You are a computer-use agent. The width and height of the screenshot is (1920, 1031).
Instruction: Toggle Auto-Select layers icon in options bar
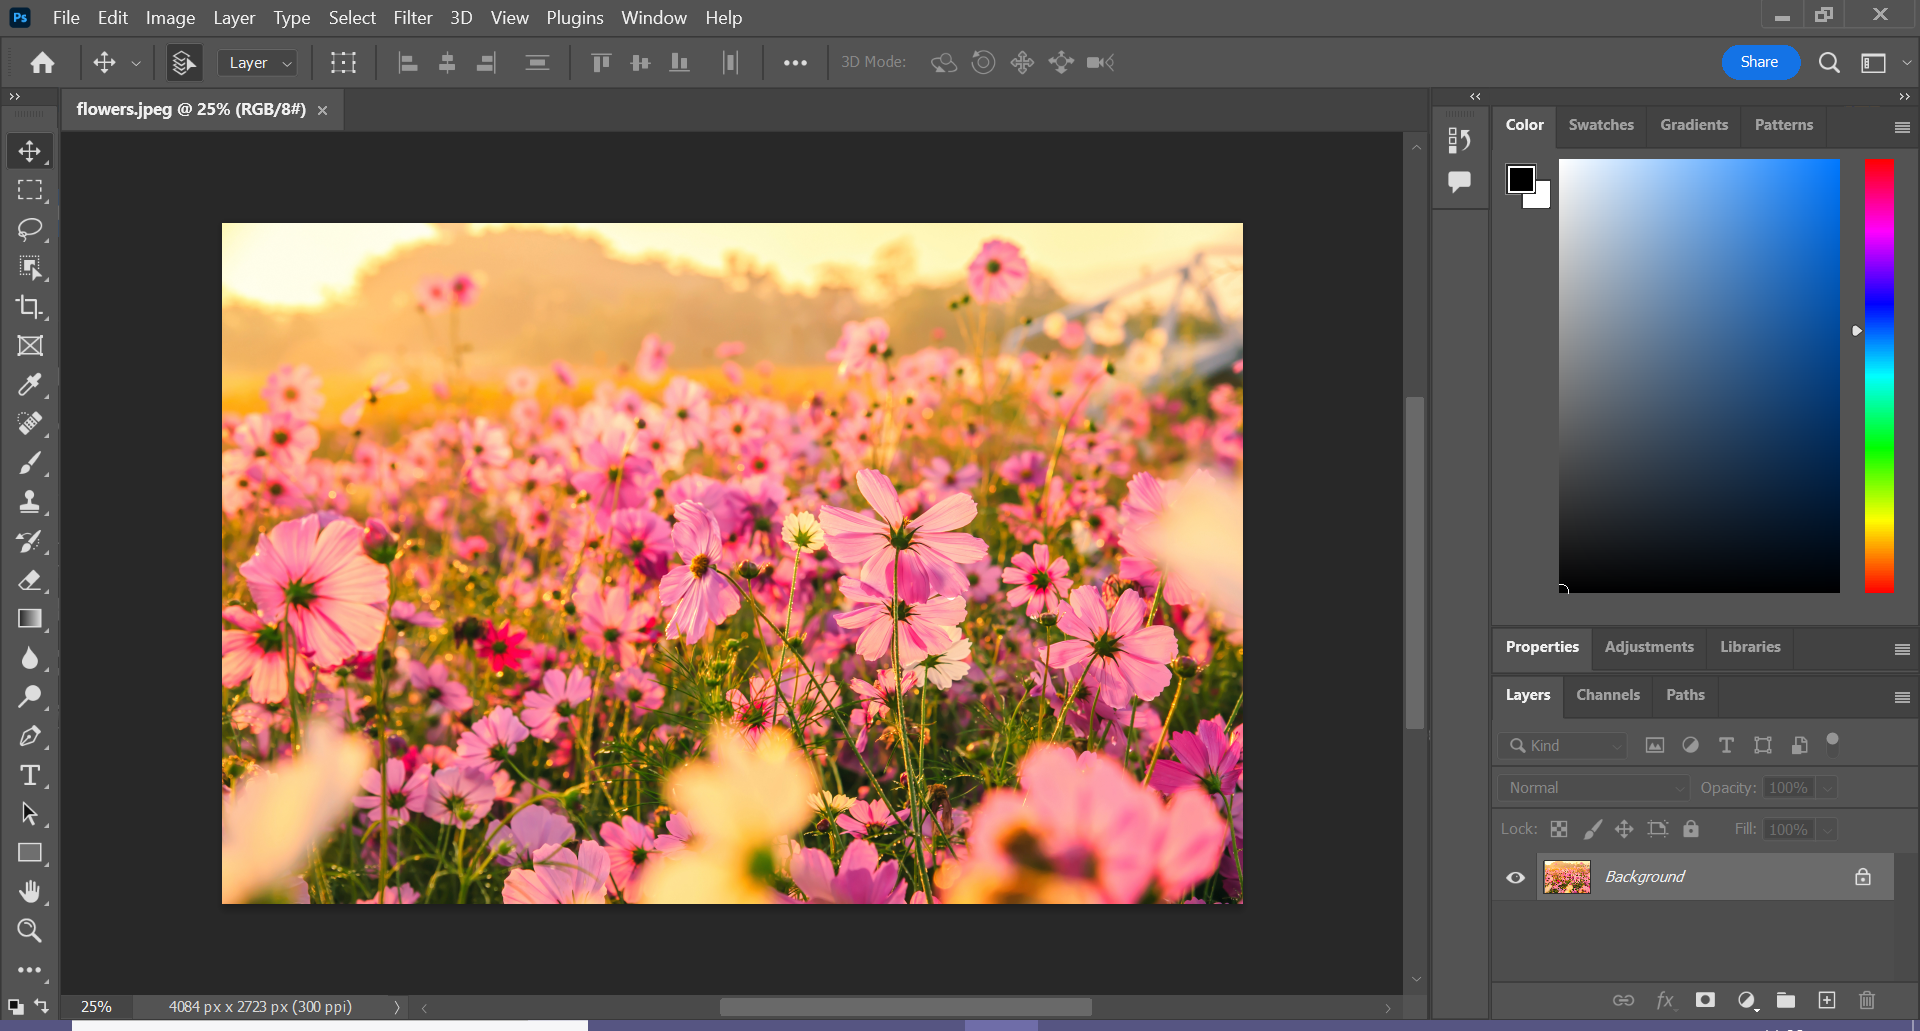coord(183,63)
